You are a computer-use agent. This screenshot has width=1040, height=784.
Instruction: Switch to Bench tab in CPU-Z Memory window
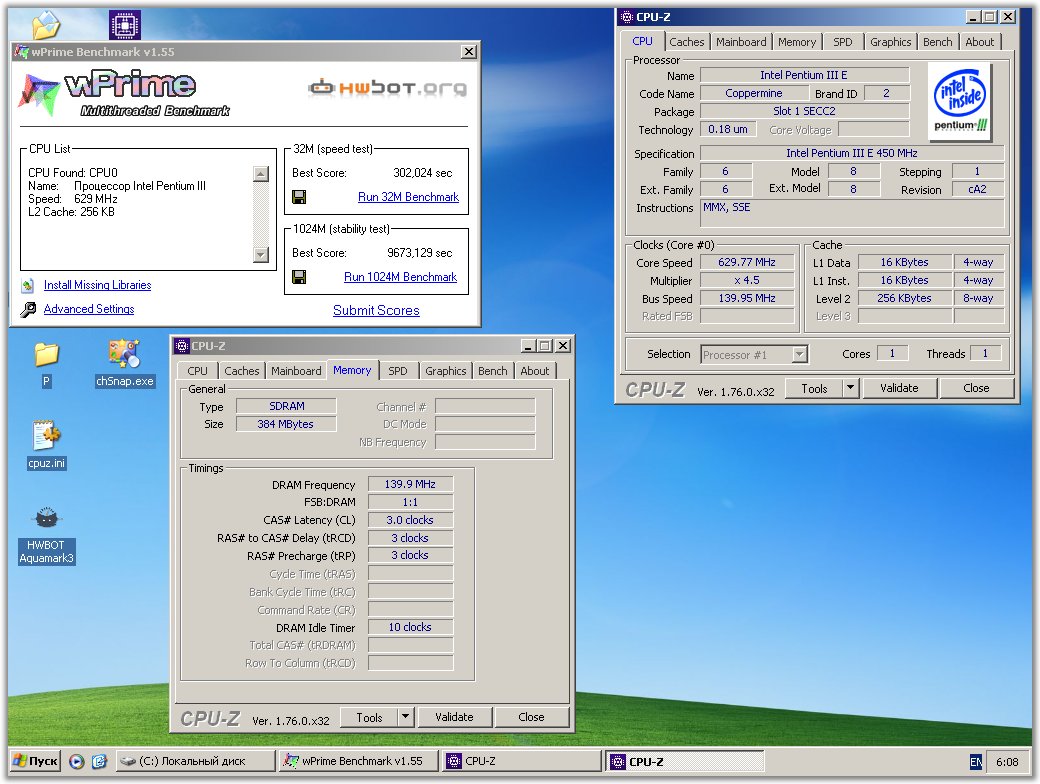pyautogui.click(x=493, y=371)
